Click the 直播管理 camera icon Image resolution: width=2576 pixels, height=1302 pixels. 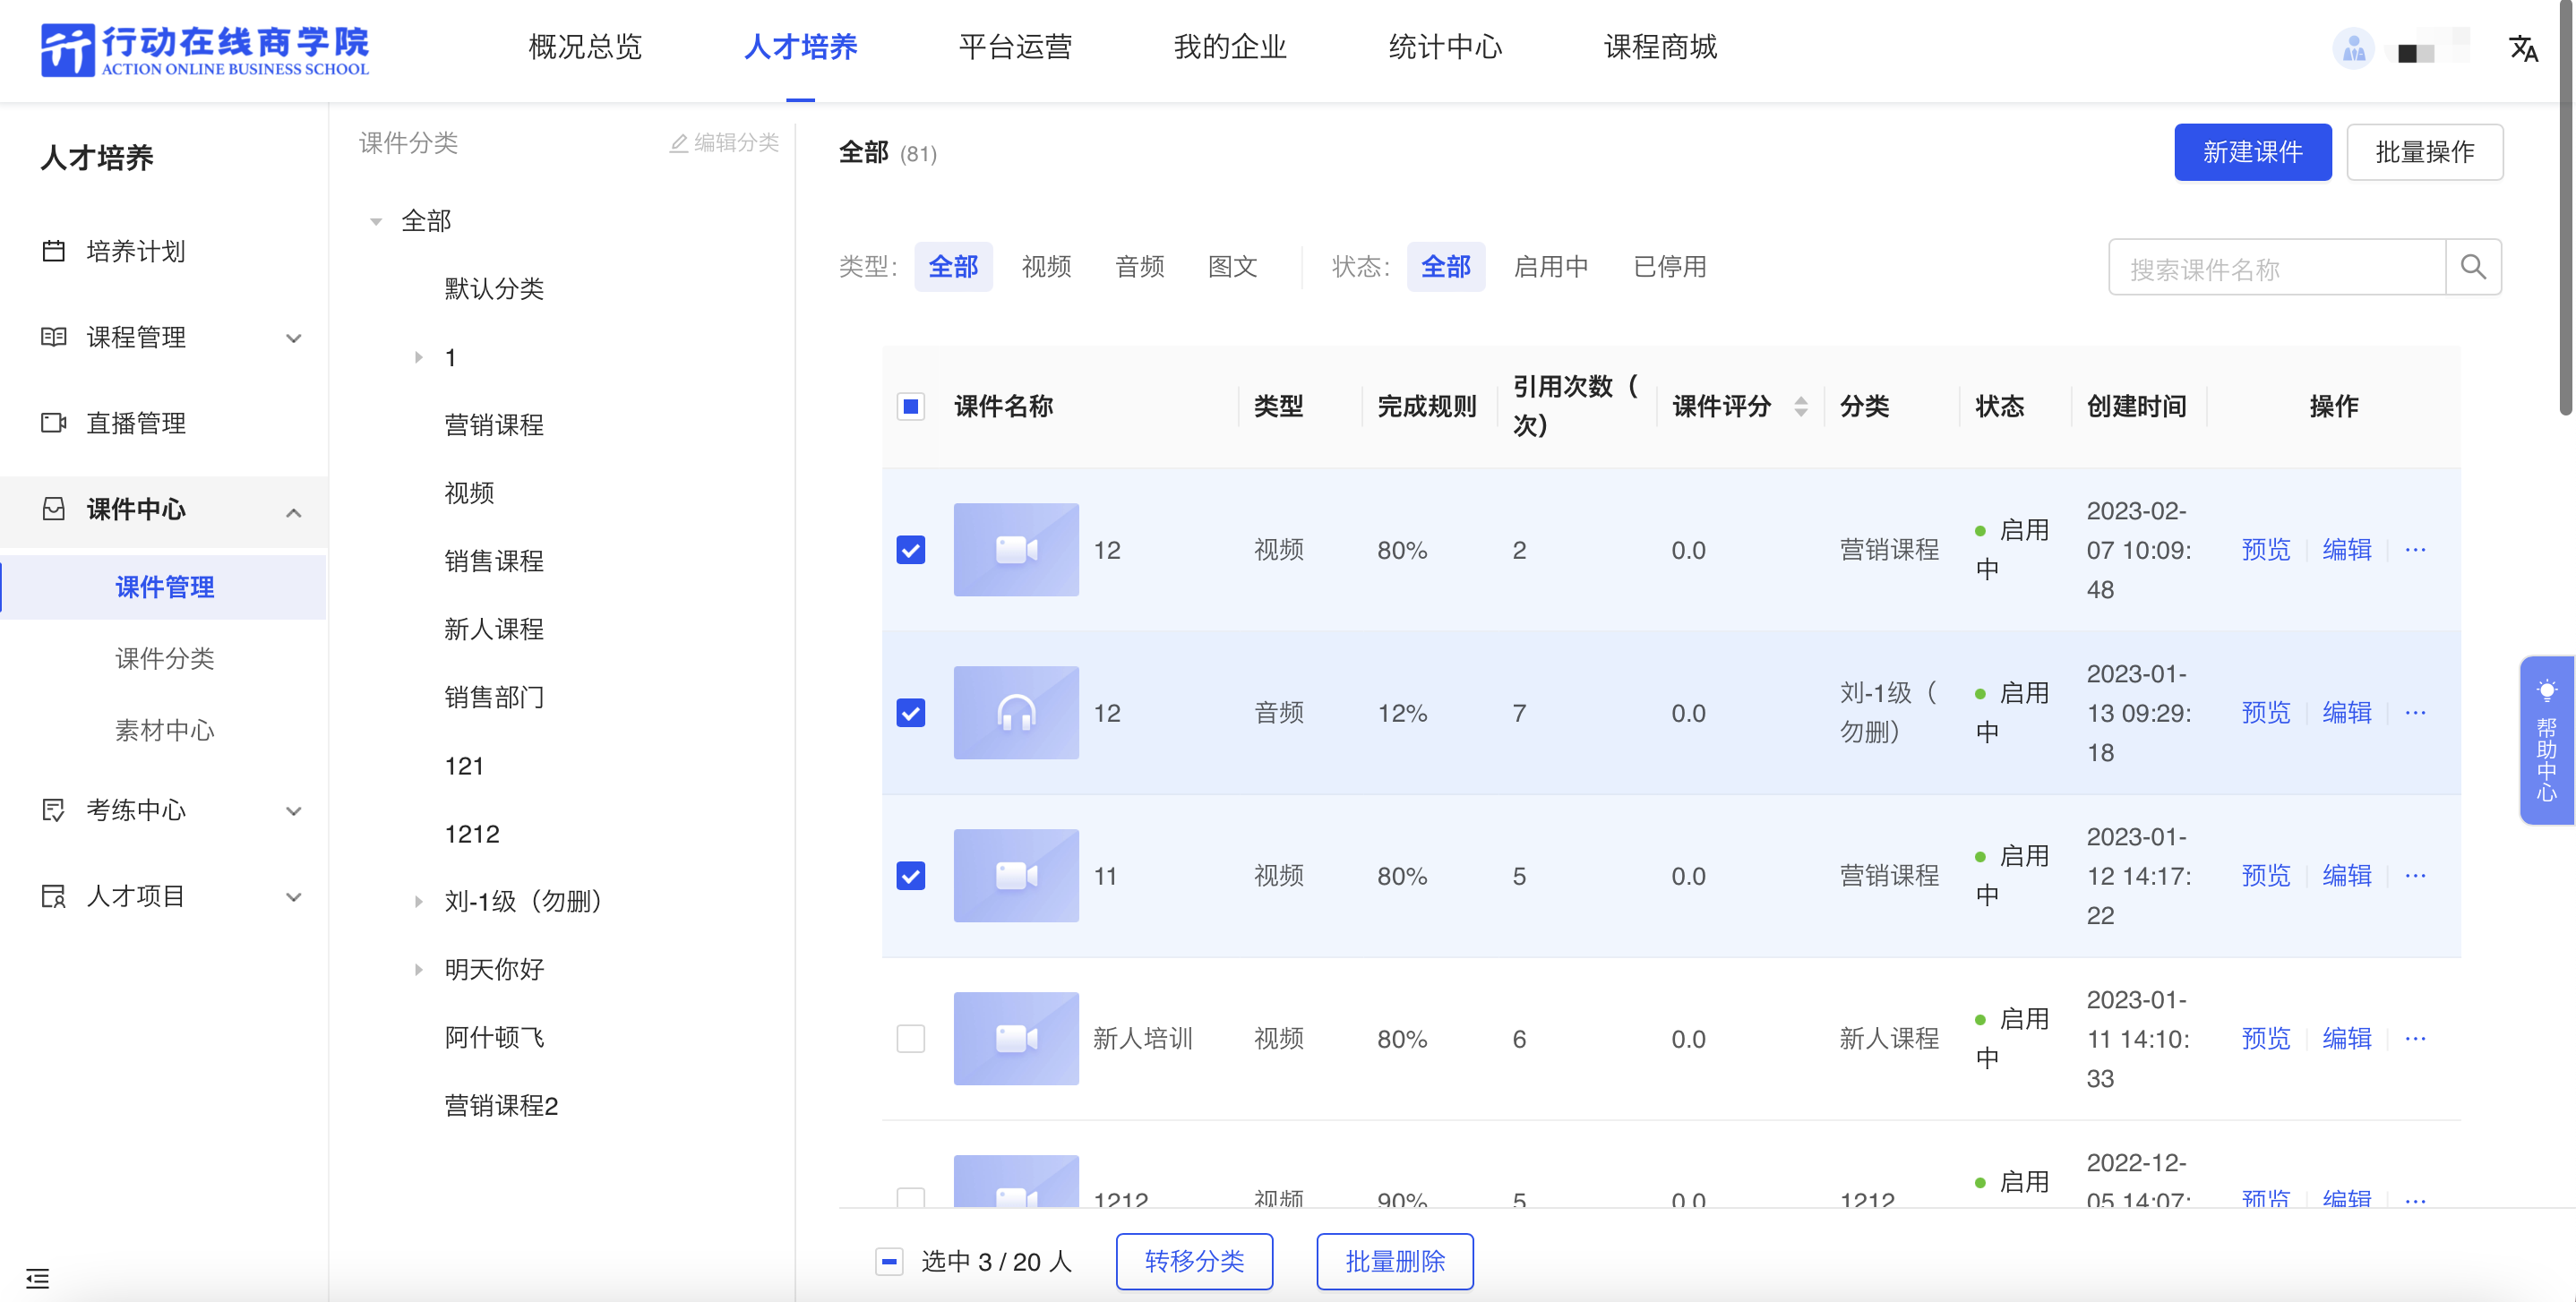point(54,423)
